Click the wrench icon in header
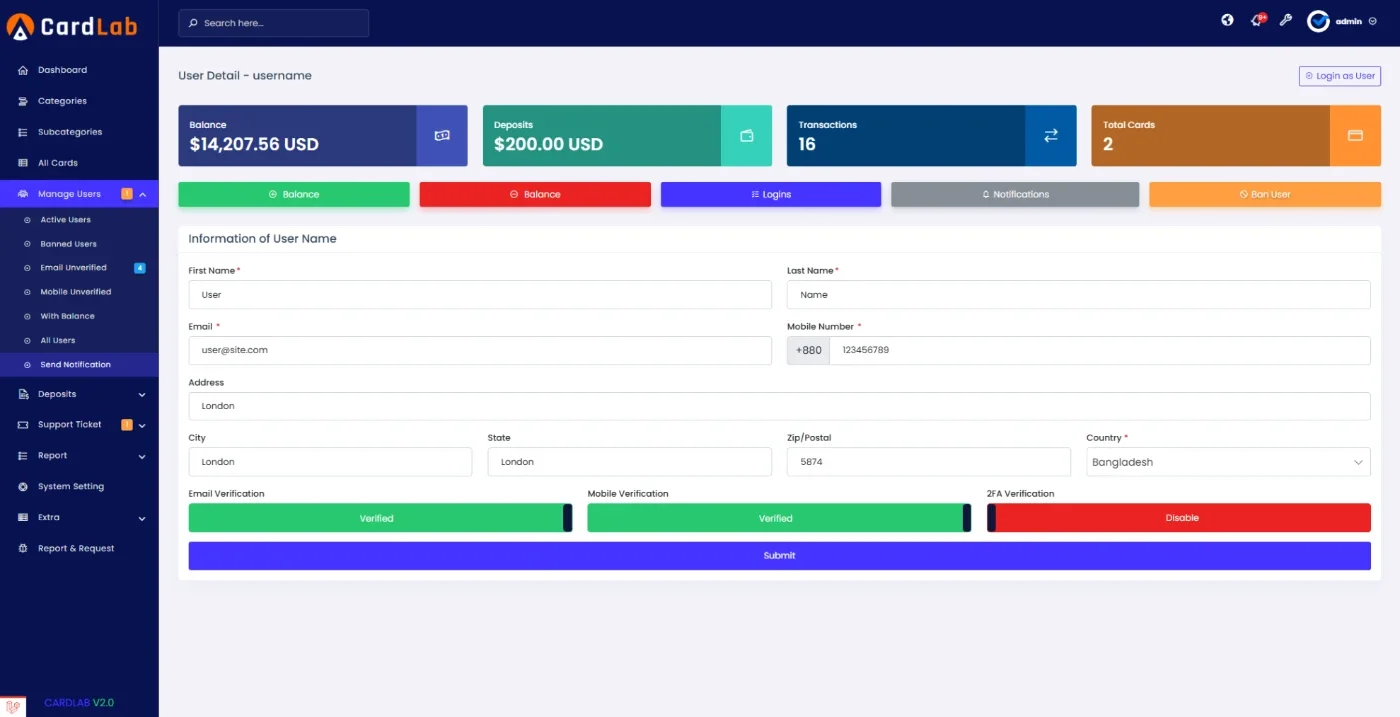 tap(1286, 20)
